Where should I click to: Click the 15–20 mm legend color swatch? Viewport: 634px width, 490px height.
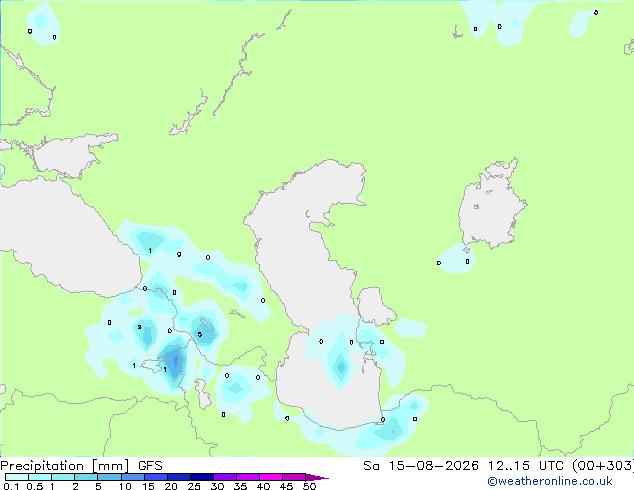pyautogui.click(x=156, y=477)
